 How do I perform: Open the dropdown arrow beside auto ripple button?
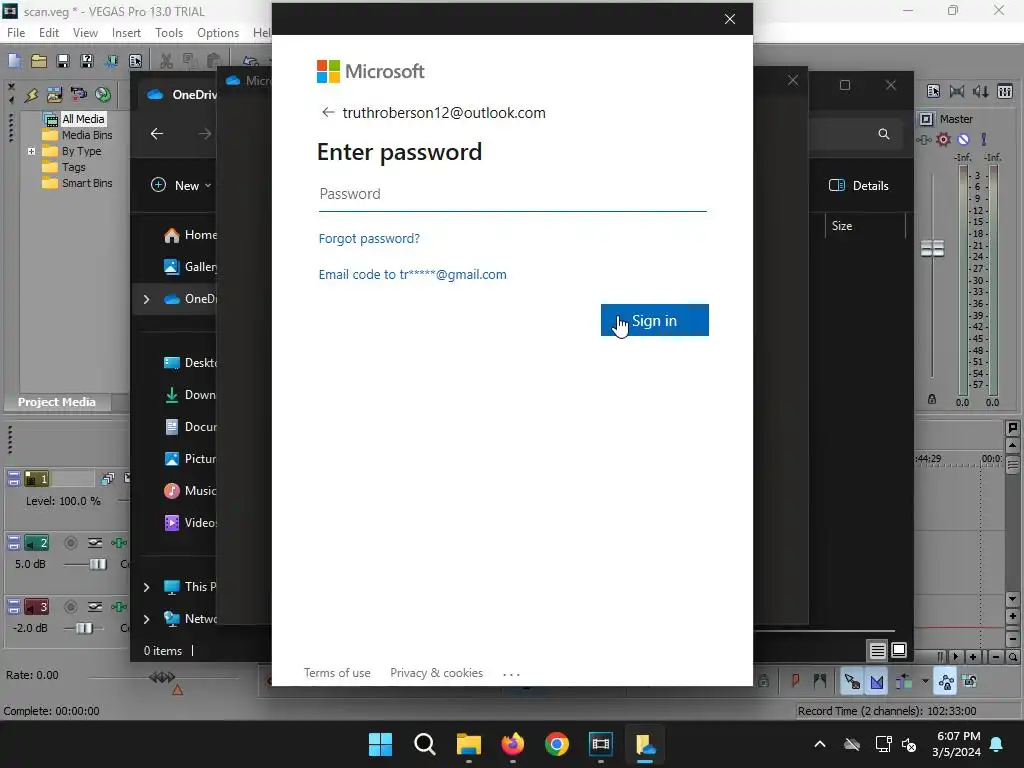click(x=925, y=681)
